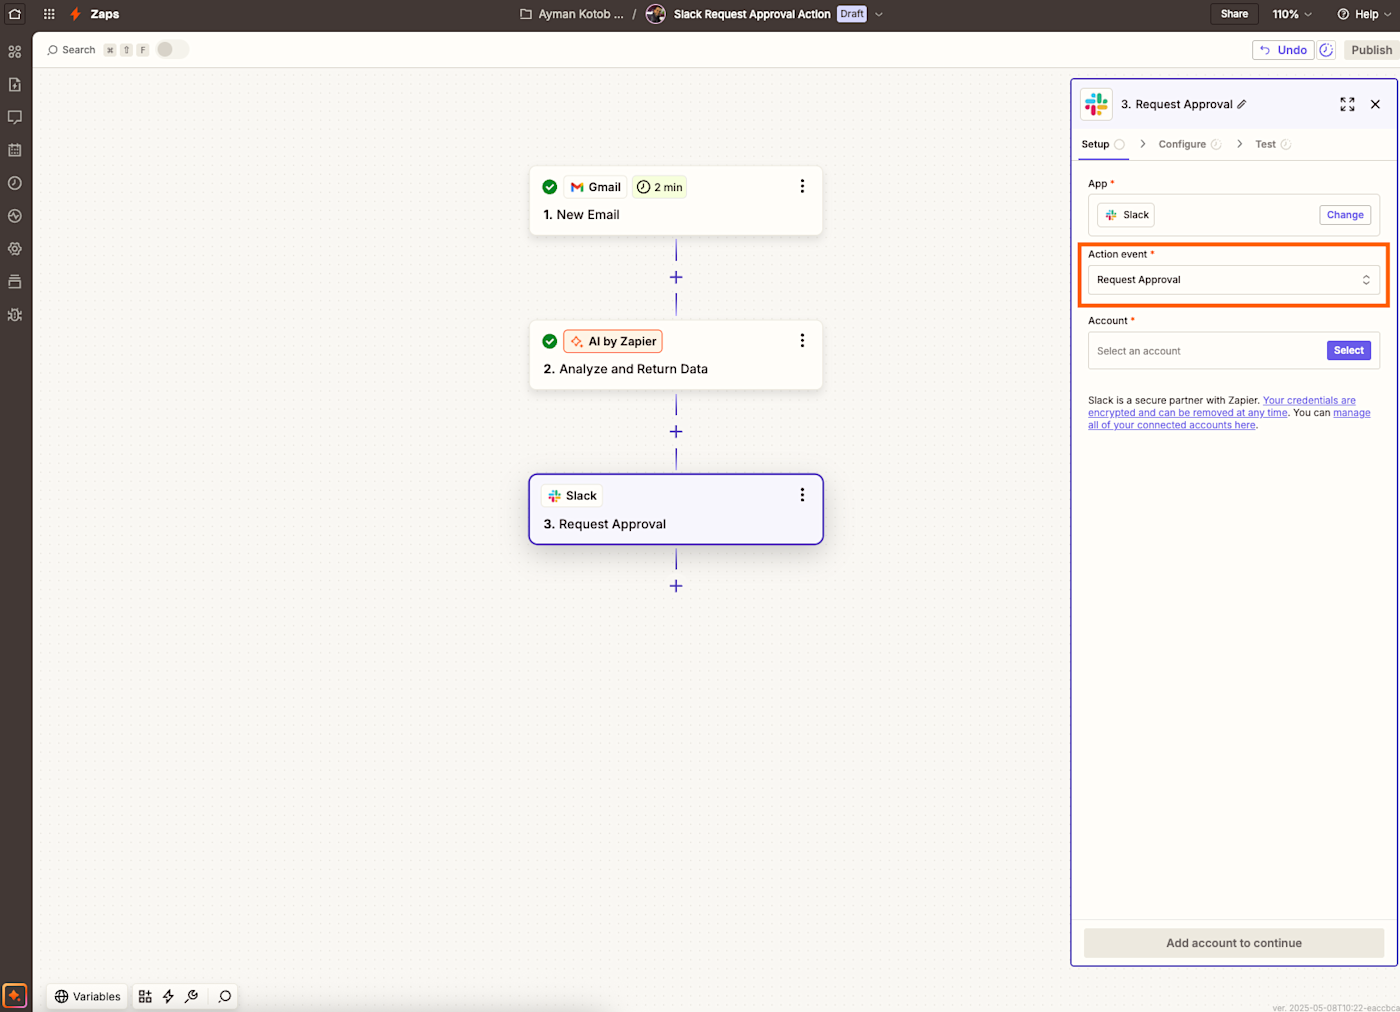Open the stacked versions icon in sidebar
The image size is (1400, 1012).
pos(15,282)
